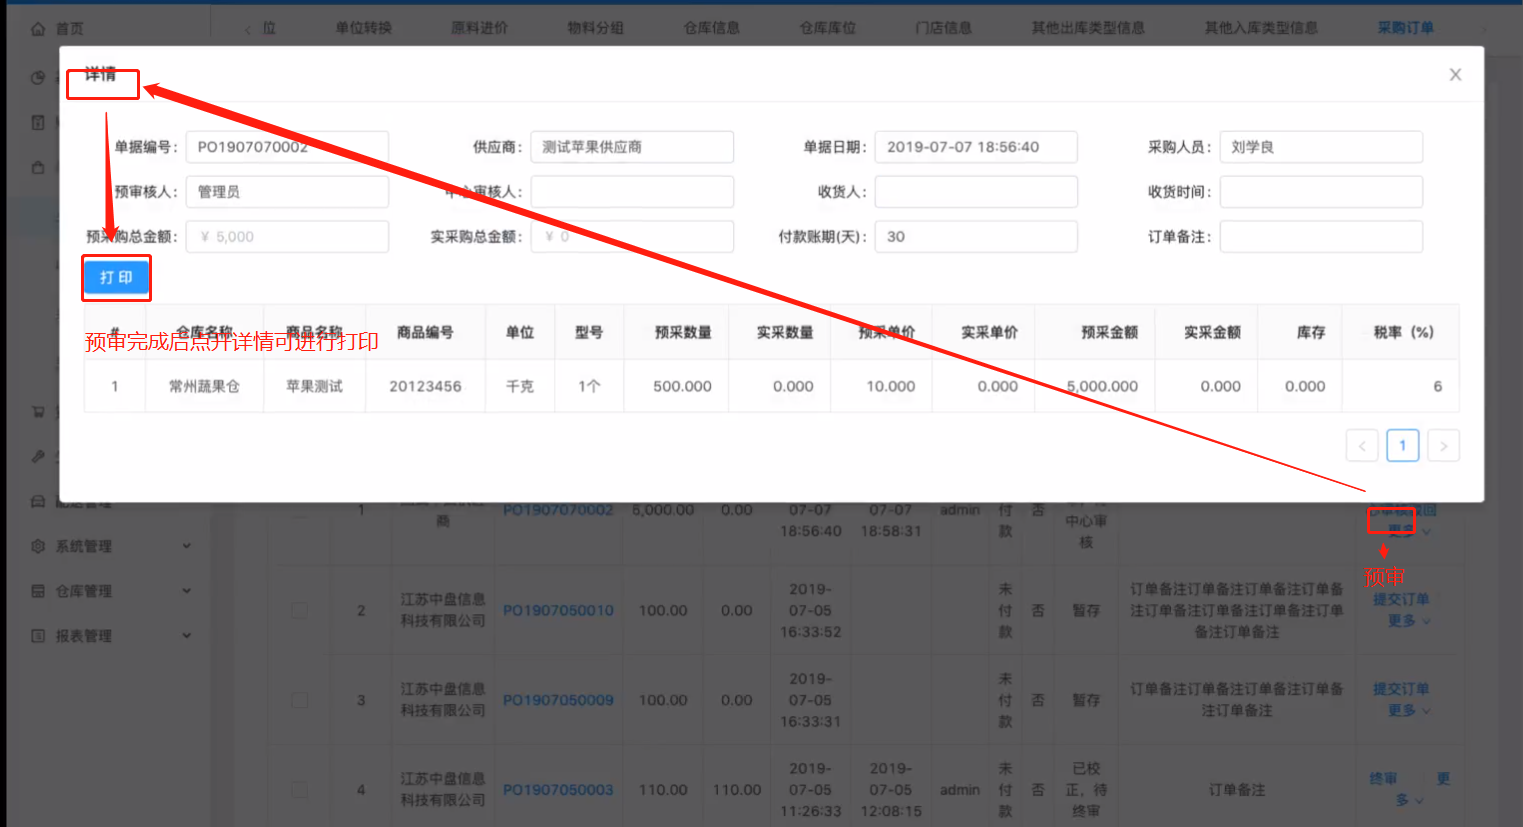Open 更多 dropdown for order PO1907050009
1523x827 pixels.
[1408, 711]
